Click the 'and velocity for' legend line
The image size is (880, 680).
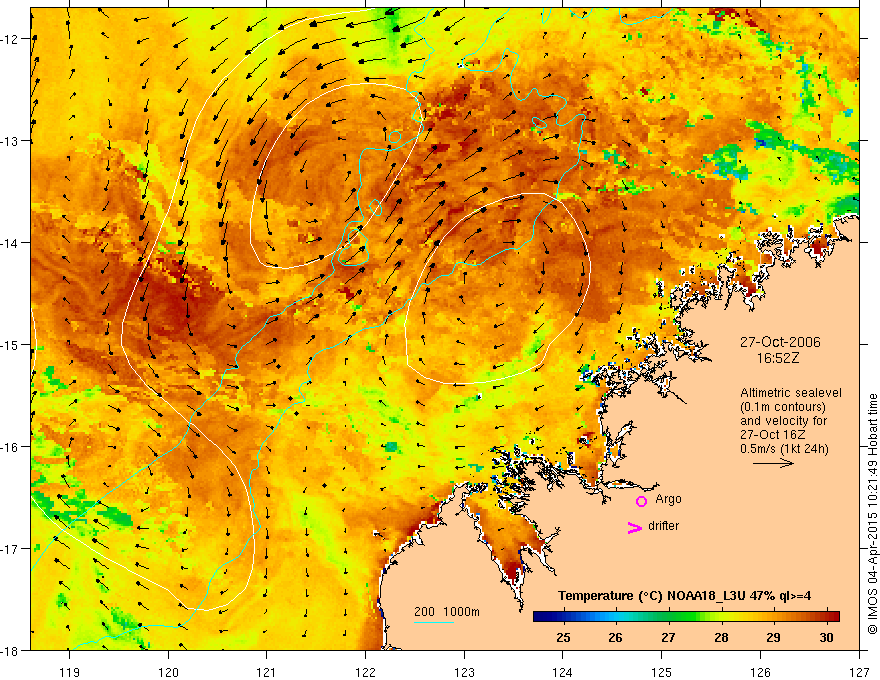[x=783, y=421]
